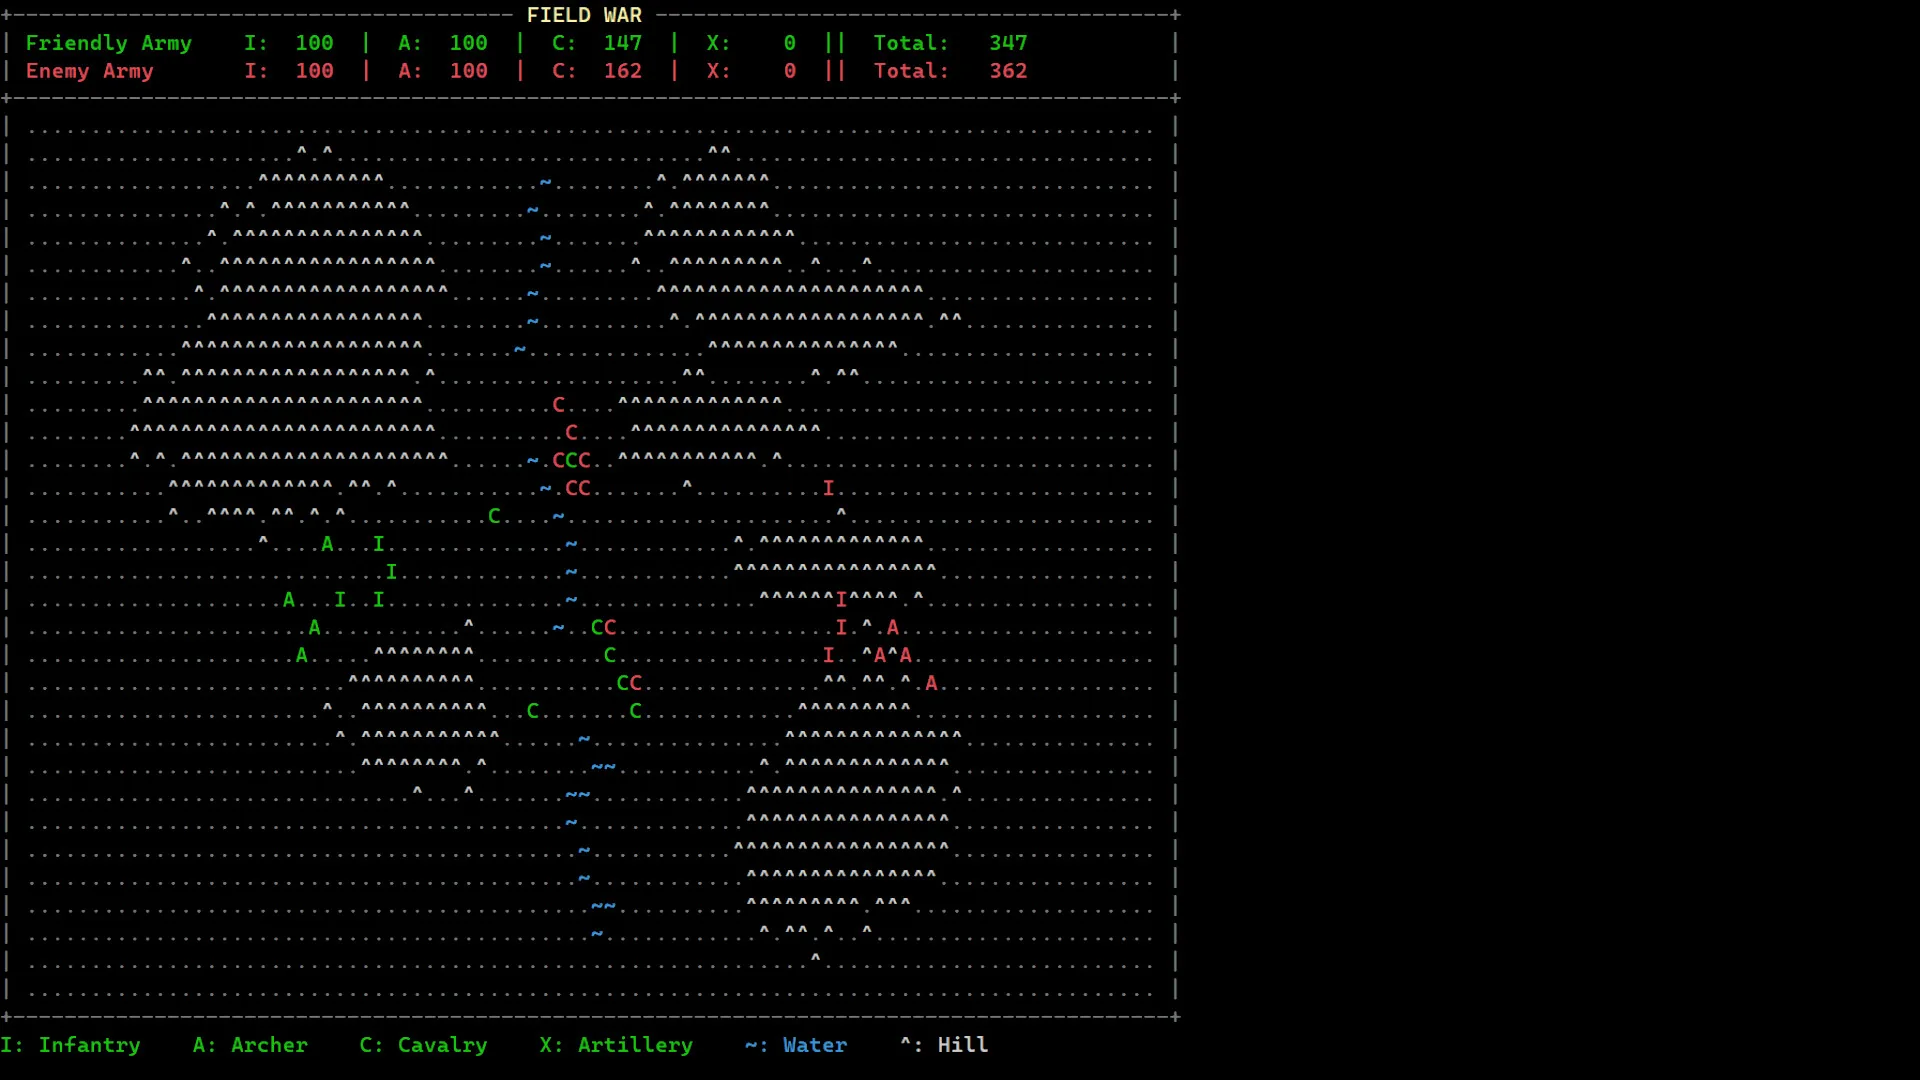This screenshot has height=1080, width=1920.
Task: Select Enemy Army total value 362
Action: [x=1008, y=71]
